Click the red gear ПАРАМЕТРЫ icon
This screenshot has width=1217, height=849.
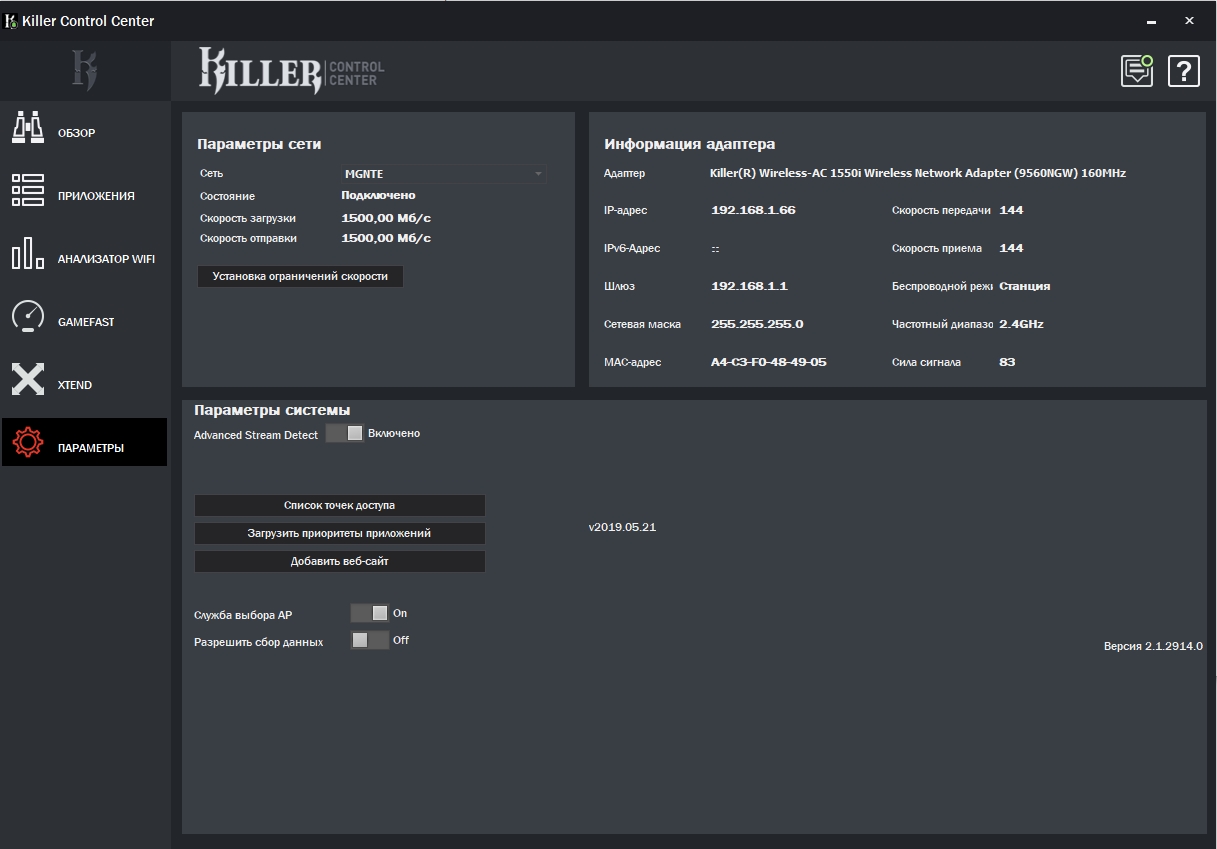28,442
